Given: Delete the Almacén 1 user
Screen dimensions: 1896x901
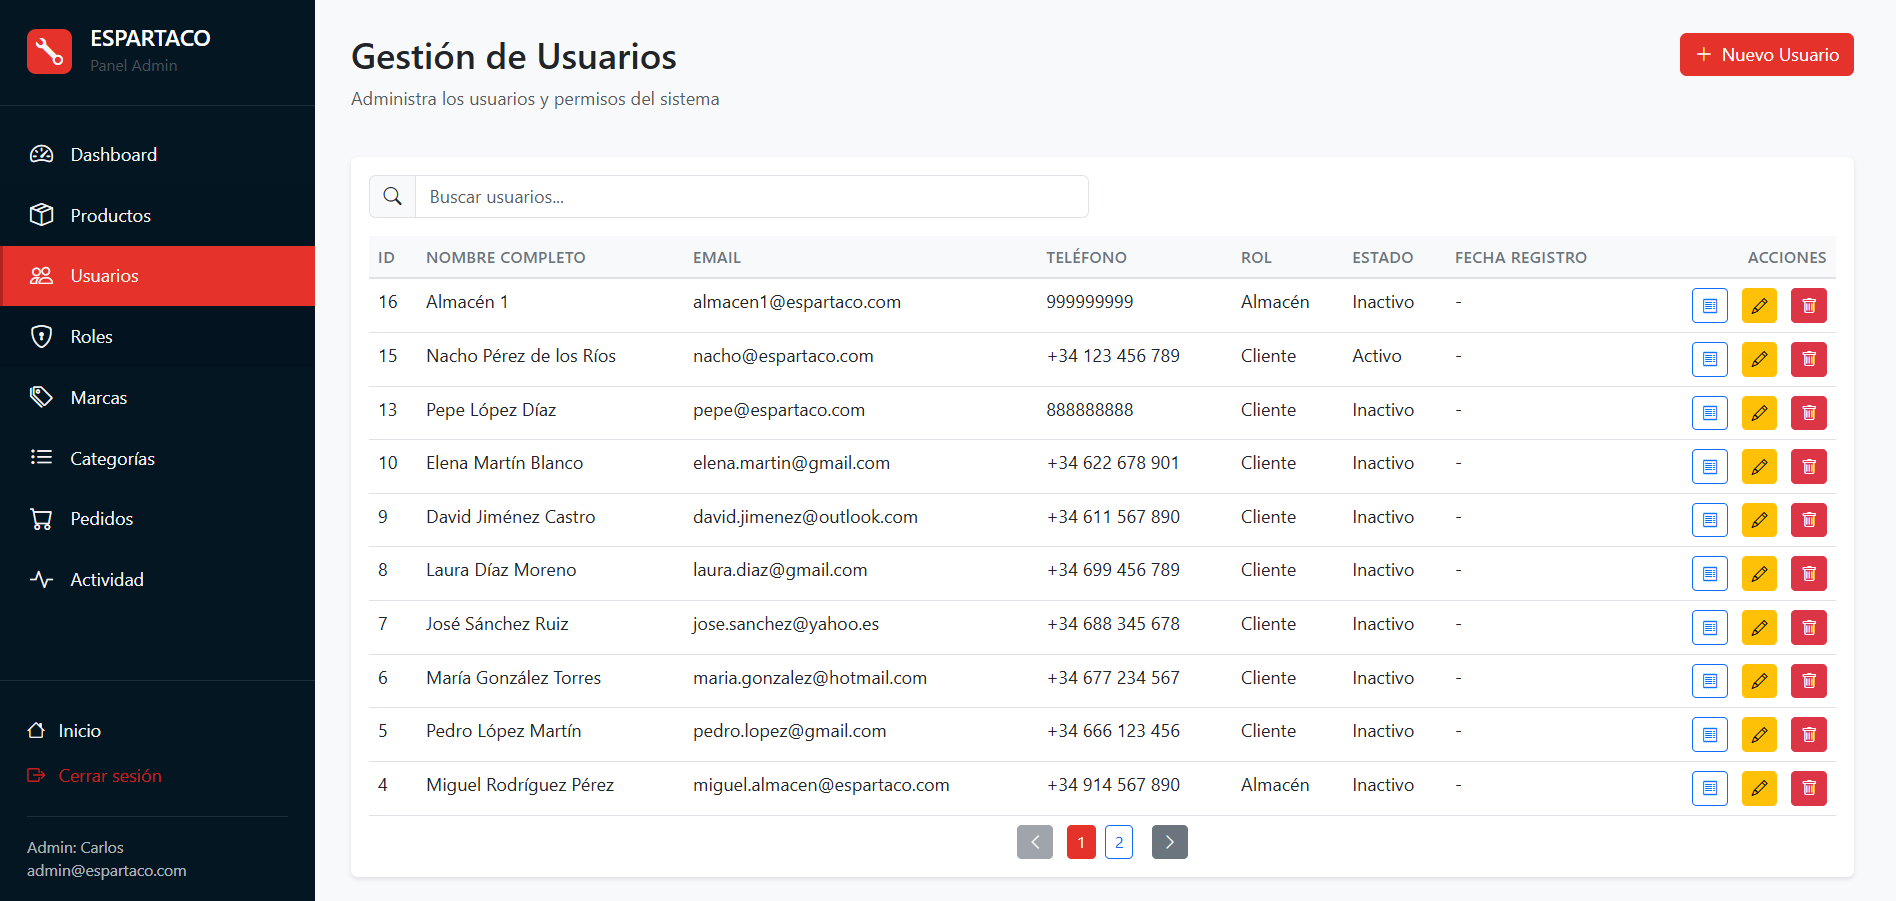Looking at the screenshot, I should pos(1809,306).
